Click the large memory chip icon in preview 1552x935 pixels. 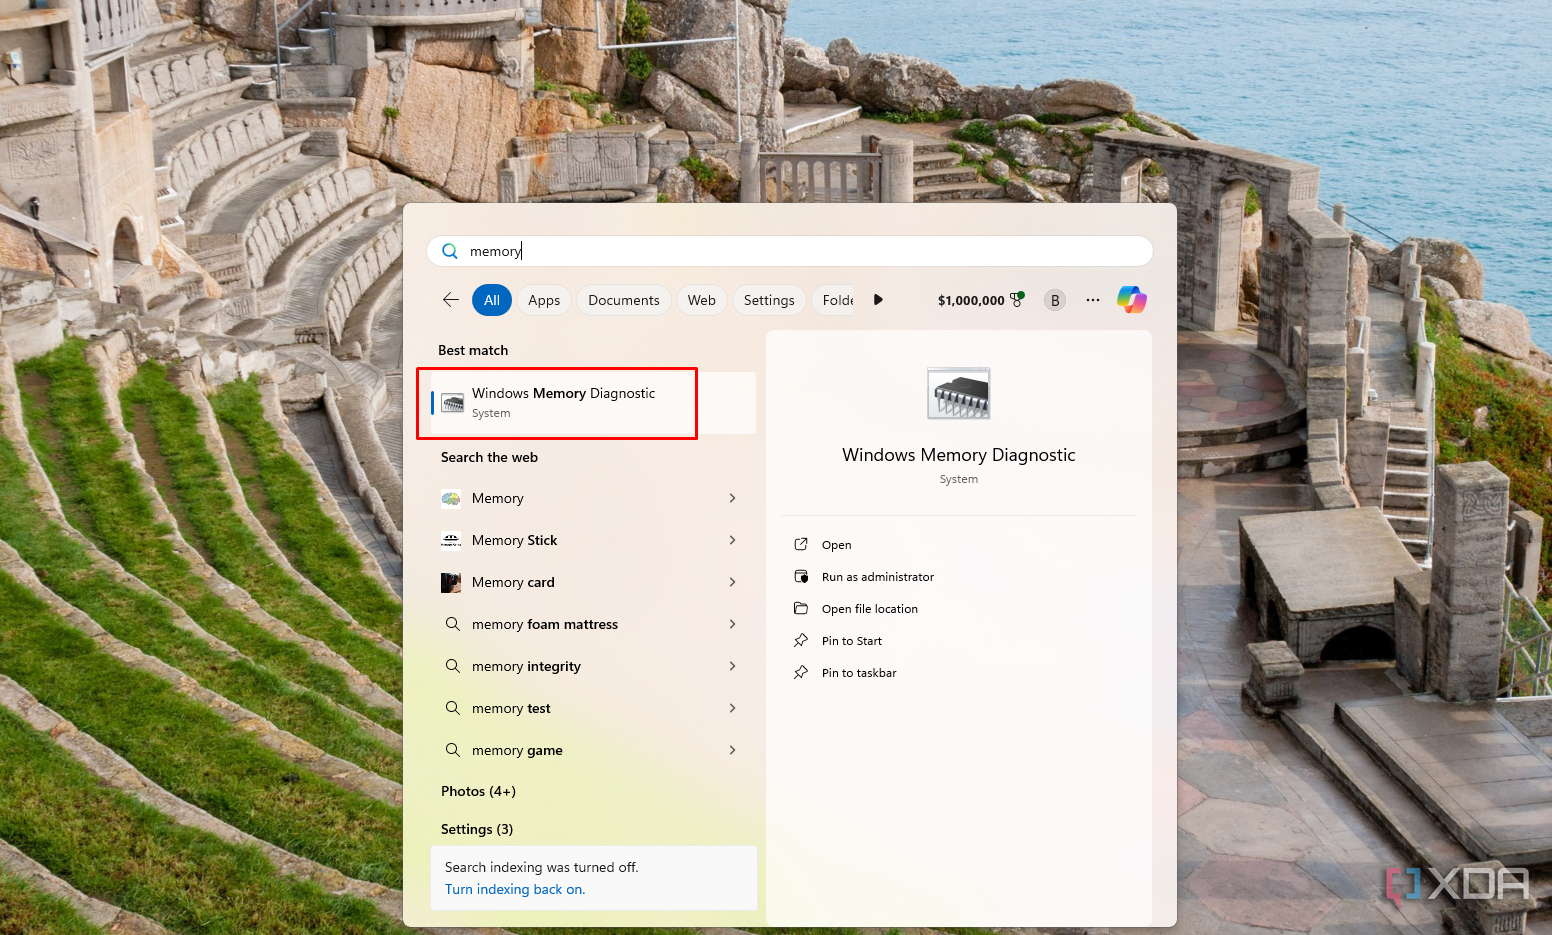point(959,393)
